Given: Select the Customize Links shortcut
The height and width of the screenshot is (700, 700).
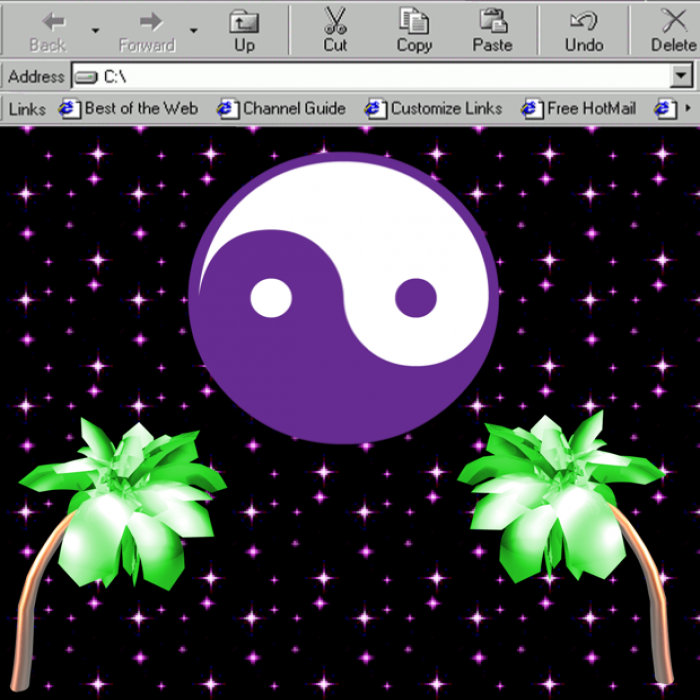Looking at the screenshot, I should click(434, 108).
